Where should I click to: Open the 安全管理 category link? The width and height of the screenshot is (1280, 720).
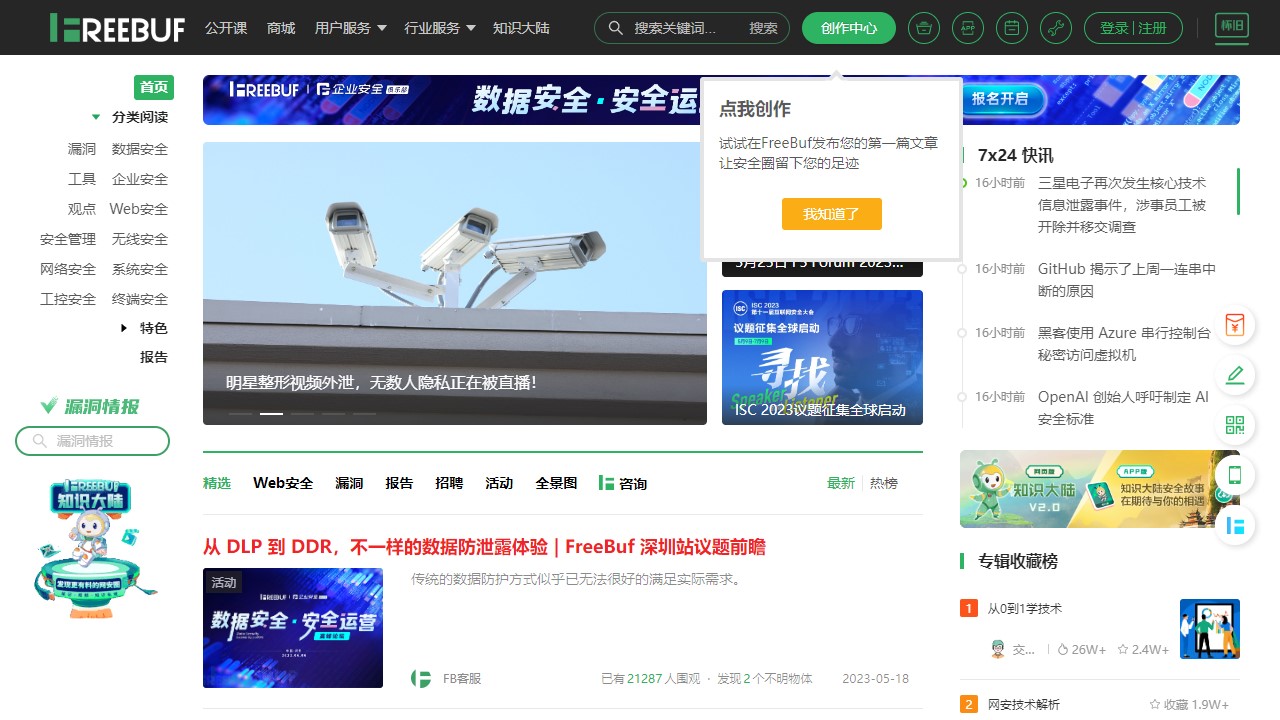[68, 239]
